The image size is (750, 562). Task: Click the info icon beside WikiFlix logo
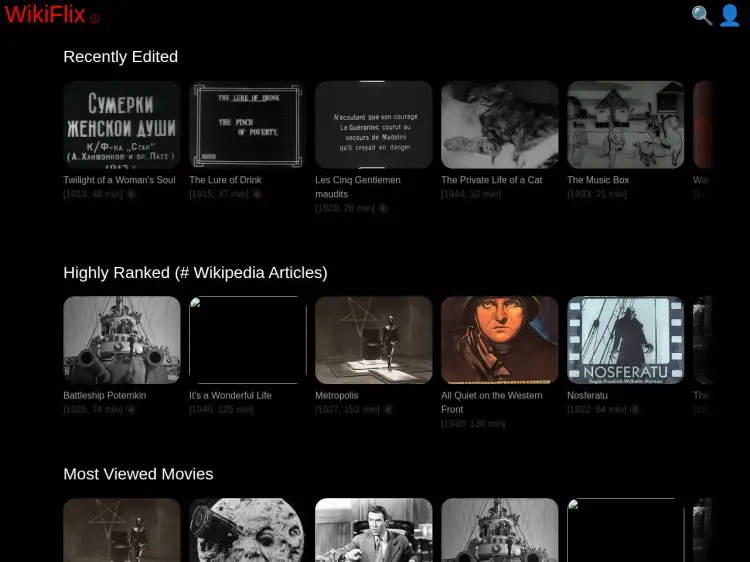coord(95,19)
